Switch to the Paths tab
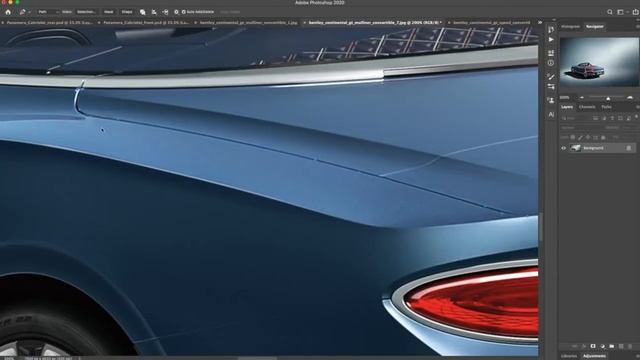 click(x=607, y=107)
